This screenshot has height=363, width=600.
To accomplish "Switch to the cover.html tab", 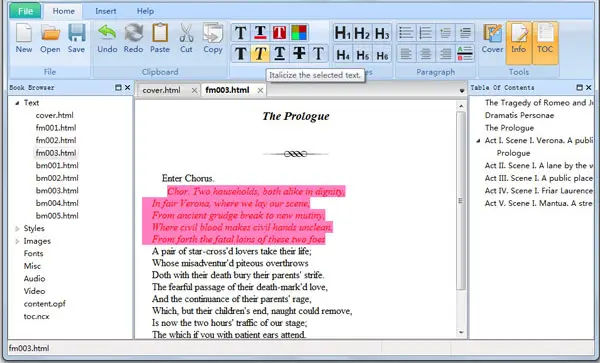I will (x=161, y=90).
